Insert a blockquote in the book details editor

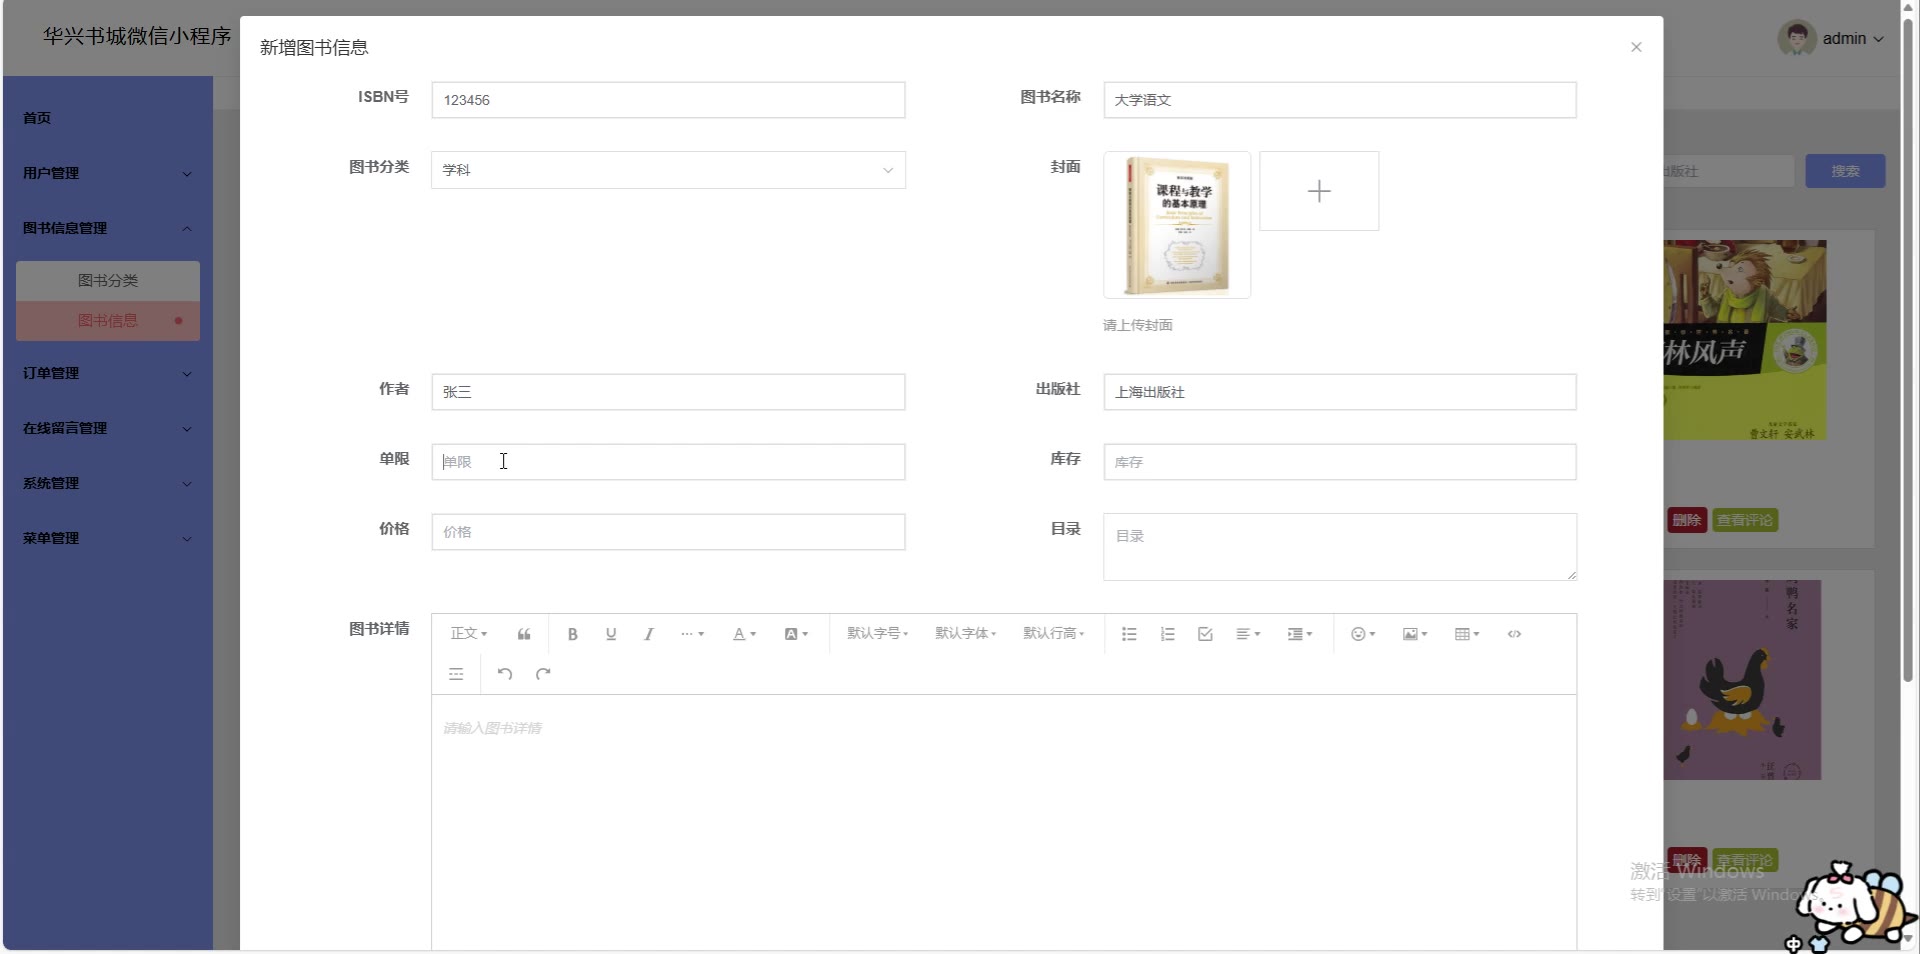pos(524,634)
